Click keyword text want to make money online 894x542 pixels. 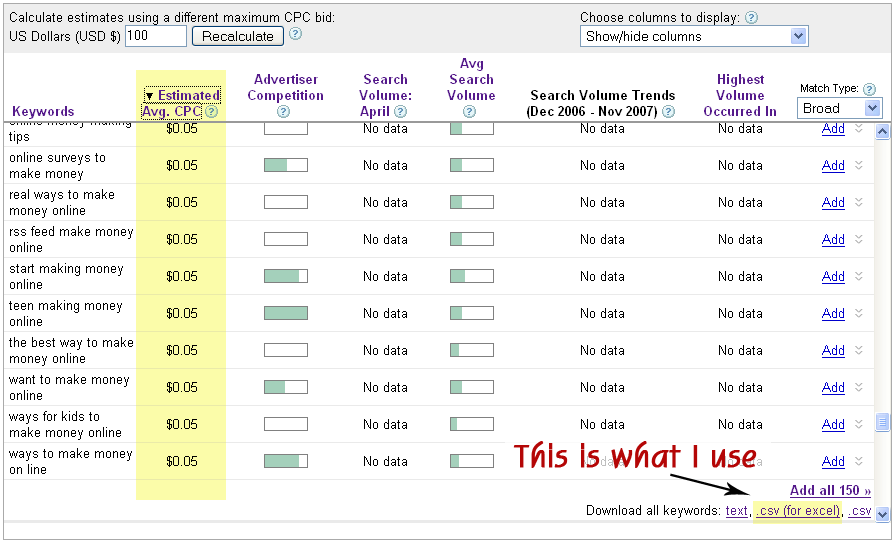click(x=69, y=388)
